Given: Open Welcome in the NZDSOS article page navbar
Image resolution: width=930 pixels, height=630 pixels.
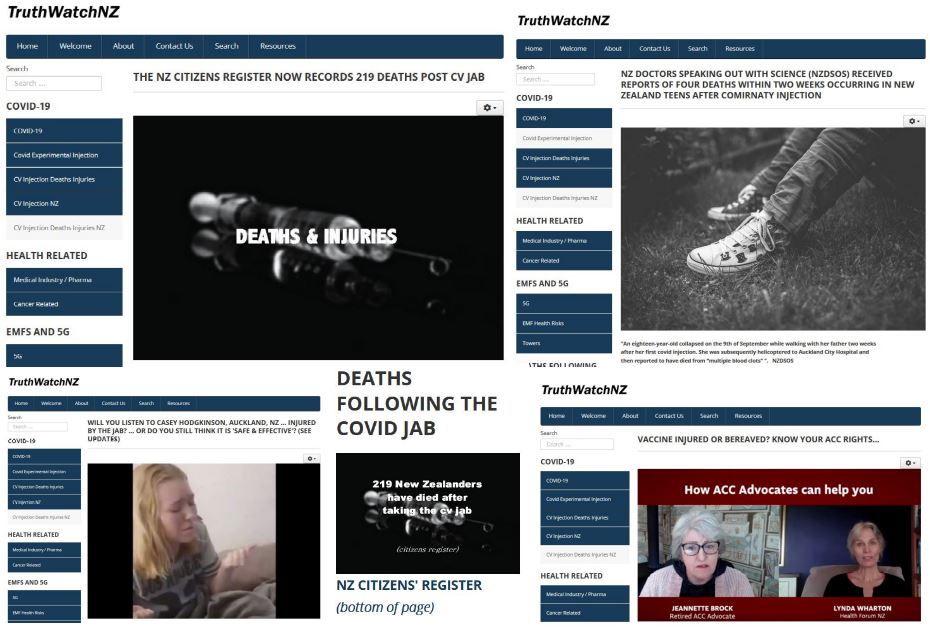Looking at the screenshot, I should coord(573,49).
